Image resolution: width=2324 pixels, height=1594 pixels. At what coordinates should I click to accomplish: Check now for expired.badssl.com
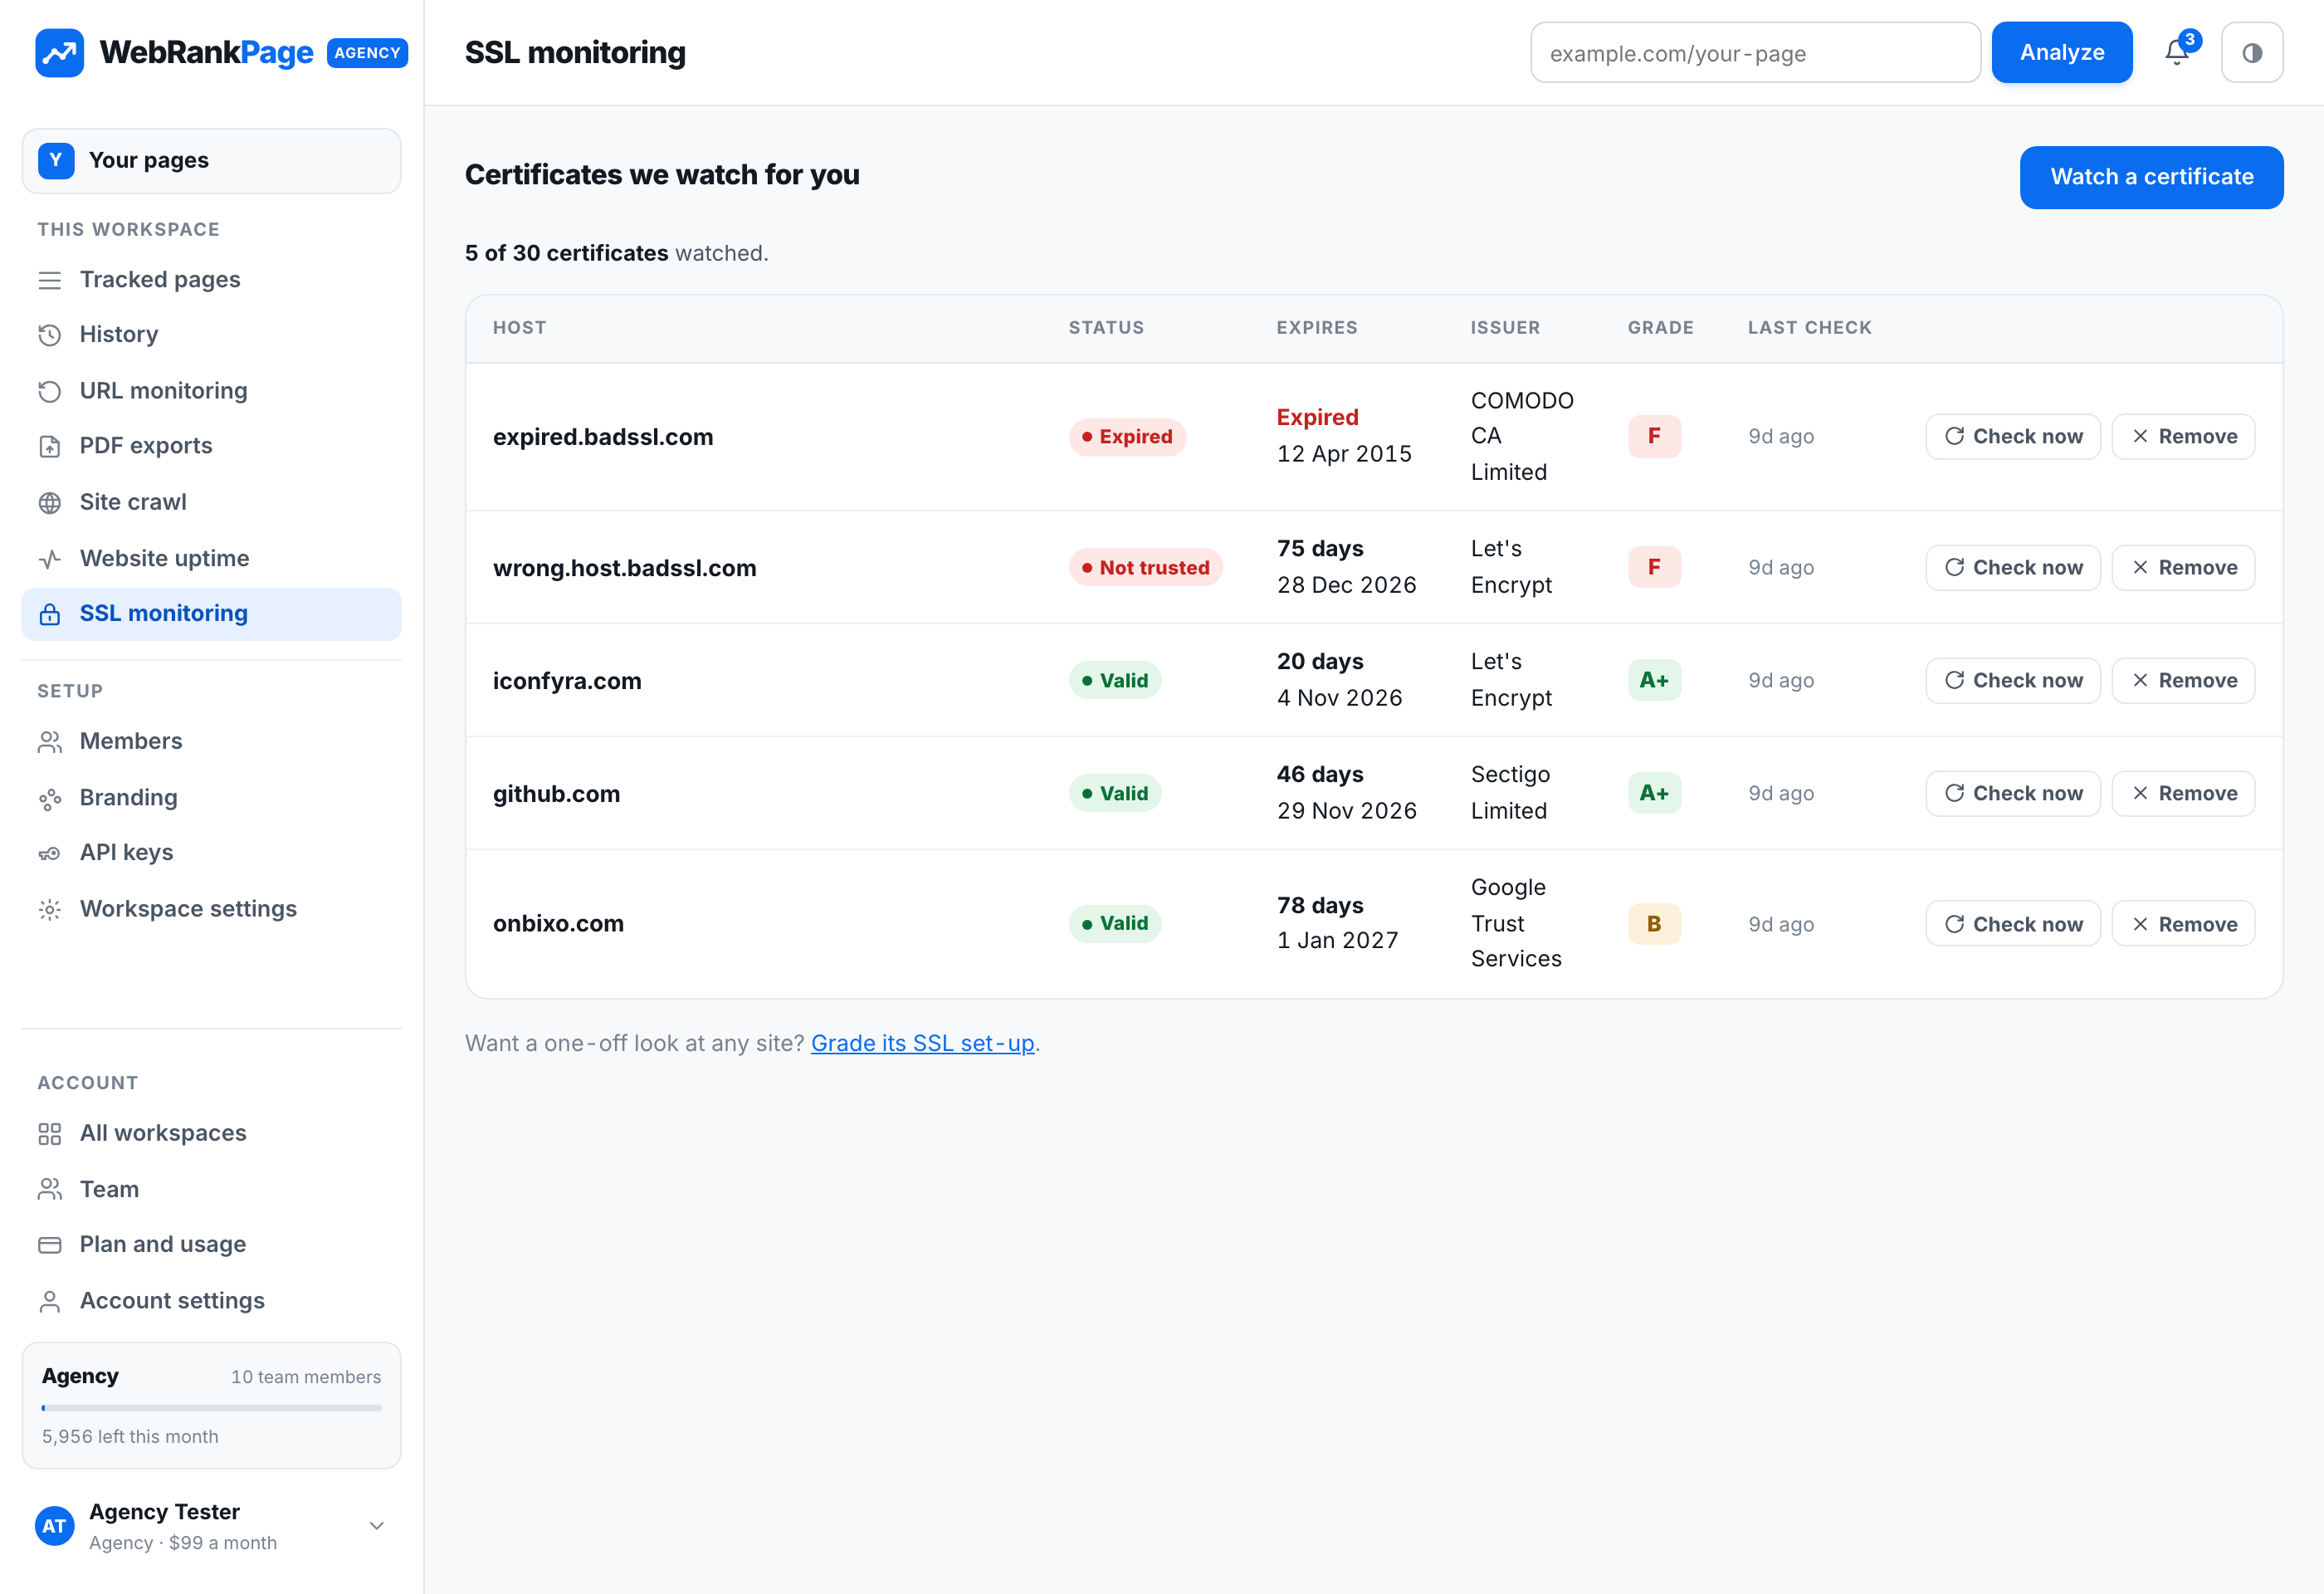(2012, 437)
